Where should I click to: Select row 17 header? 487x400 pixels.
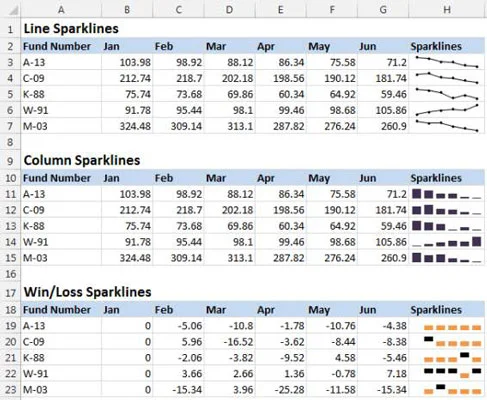10,292
